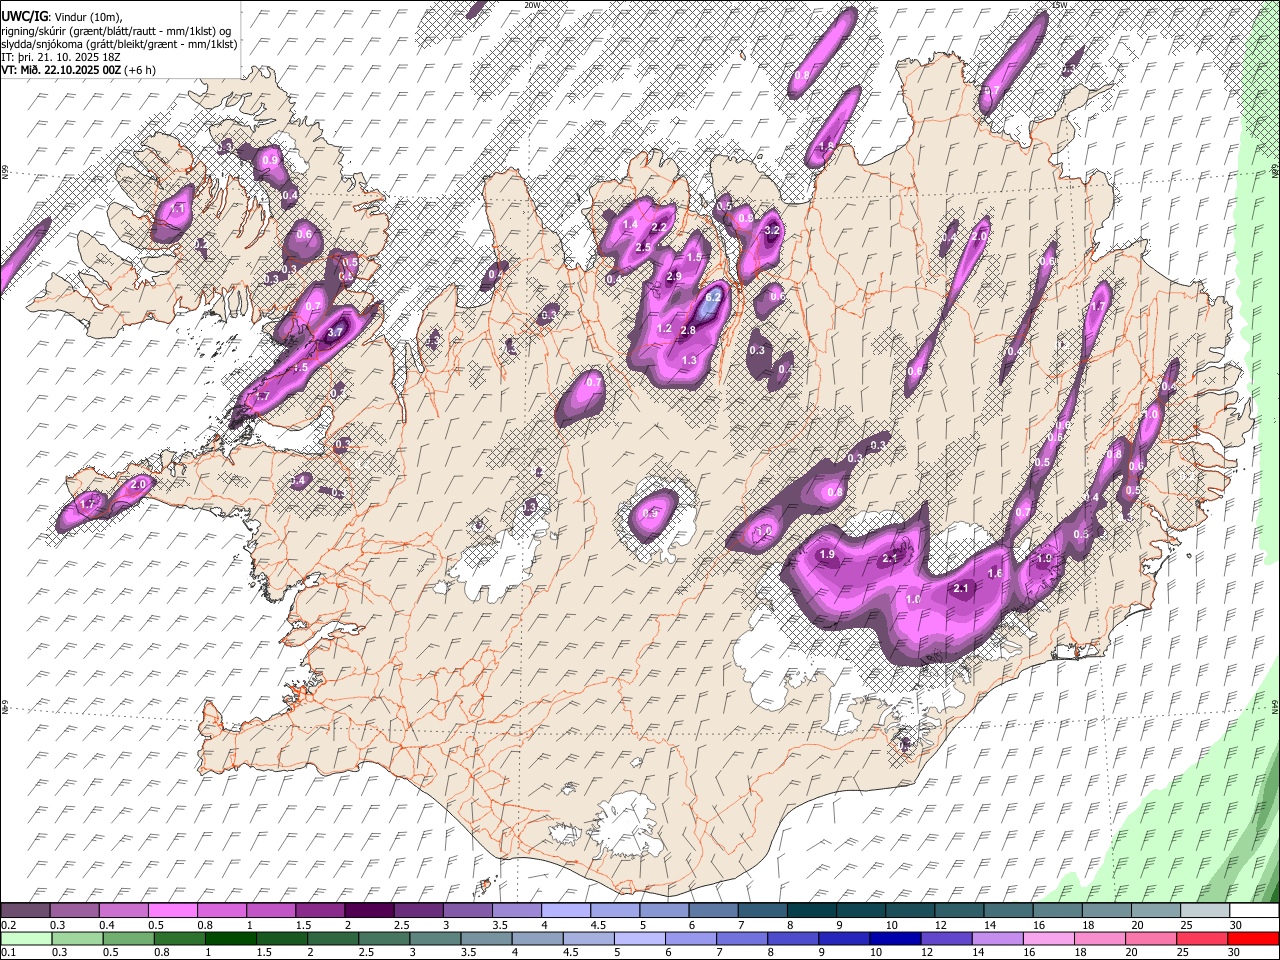Click the light blue 4 swatch, upper legend
The width and height of the screenshot is (1280, 960).
565,911
